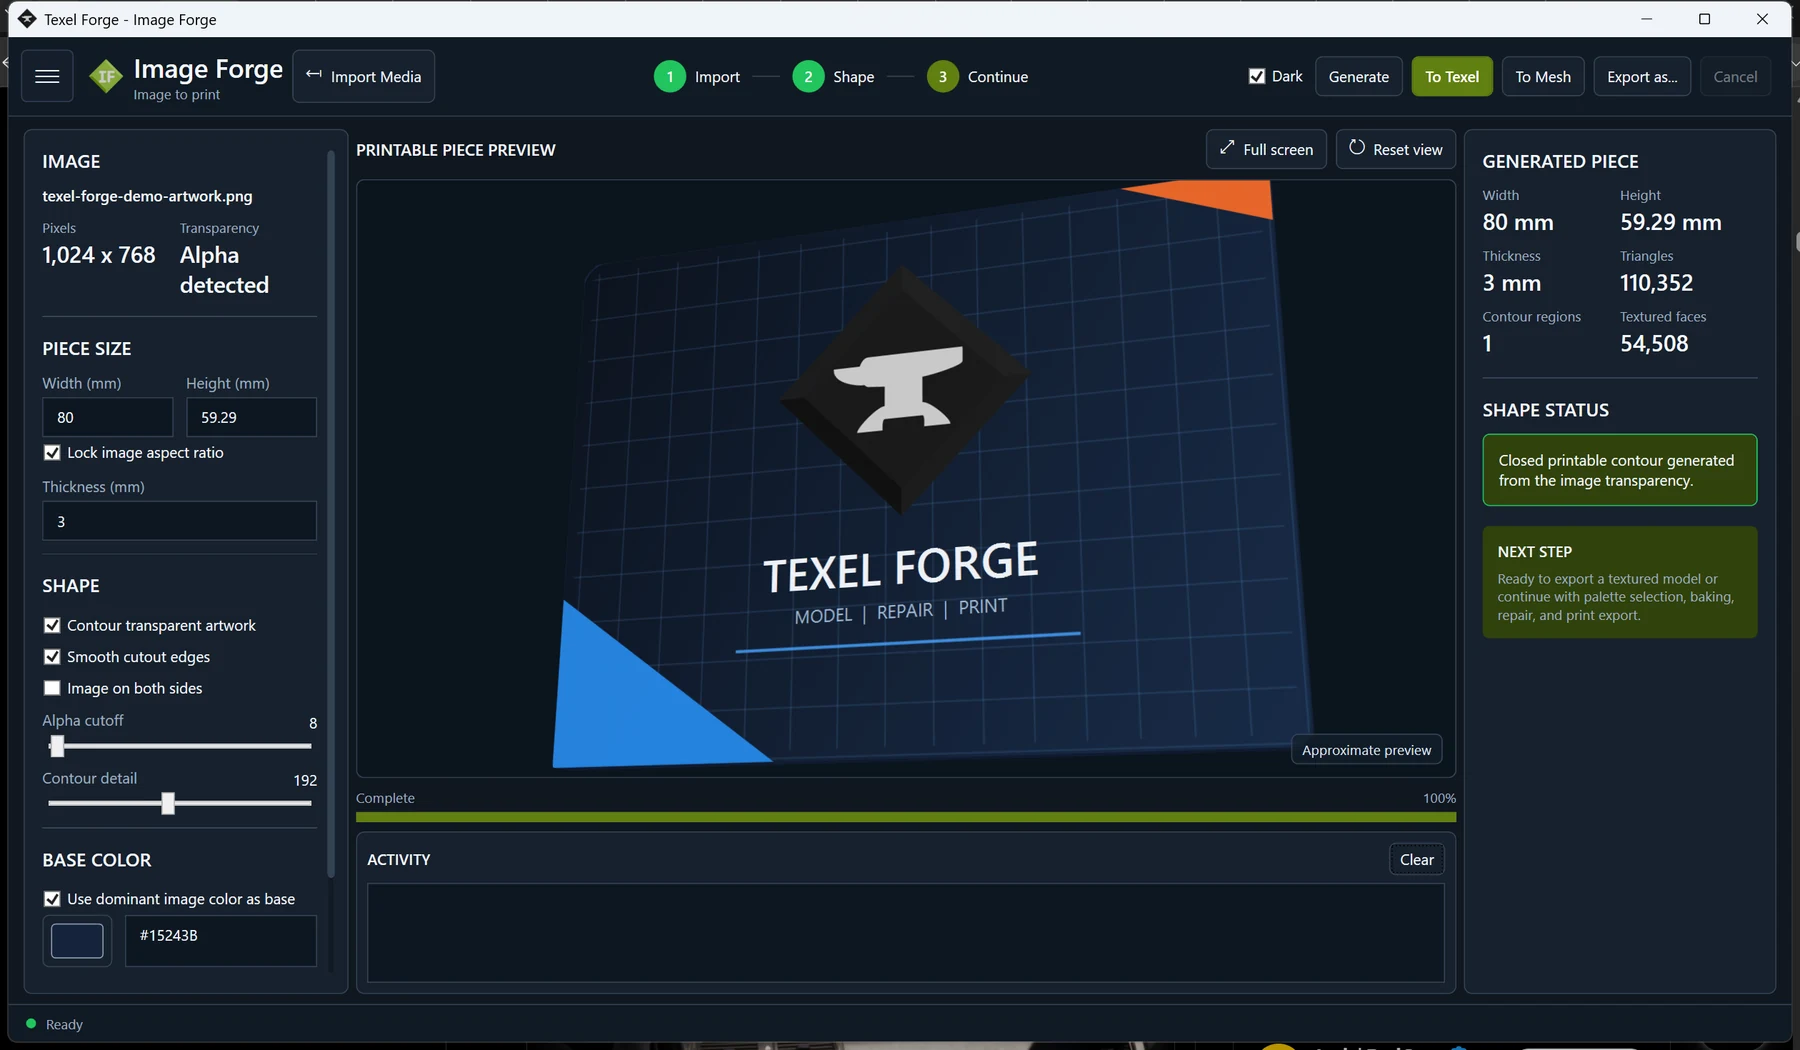Click the To Mesh button

pyautogui.click(x=1543, y=76)
